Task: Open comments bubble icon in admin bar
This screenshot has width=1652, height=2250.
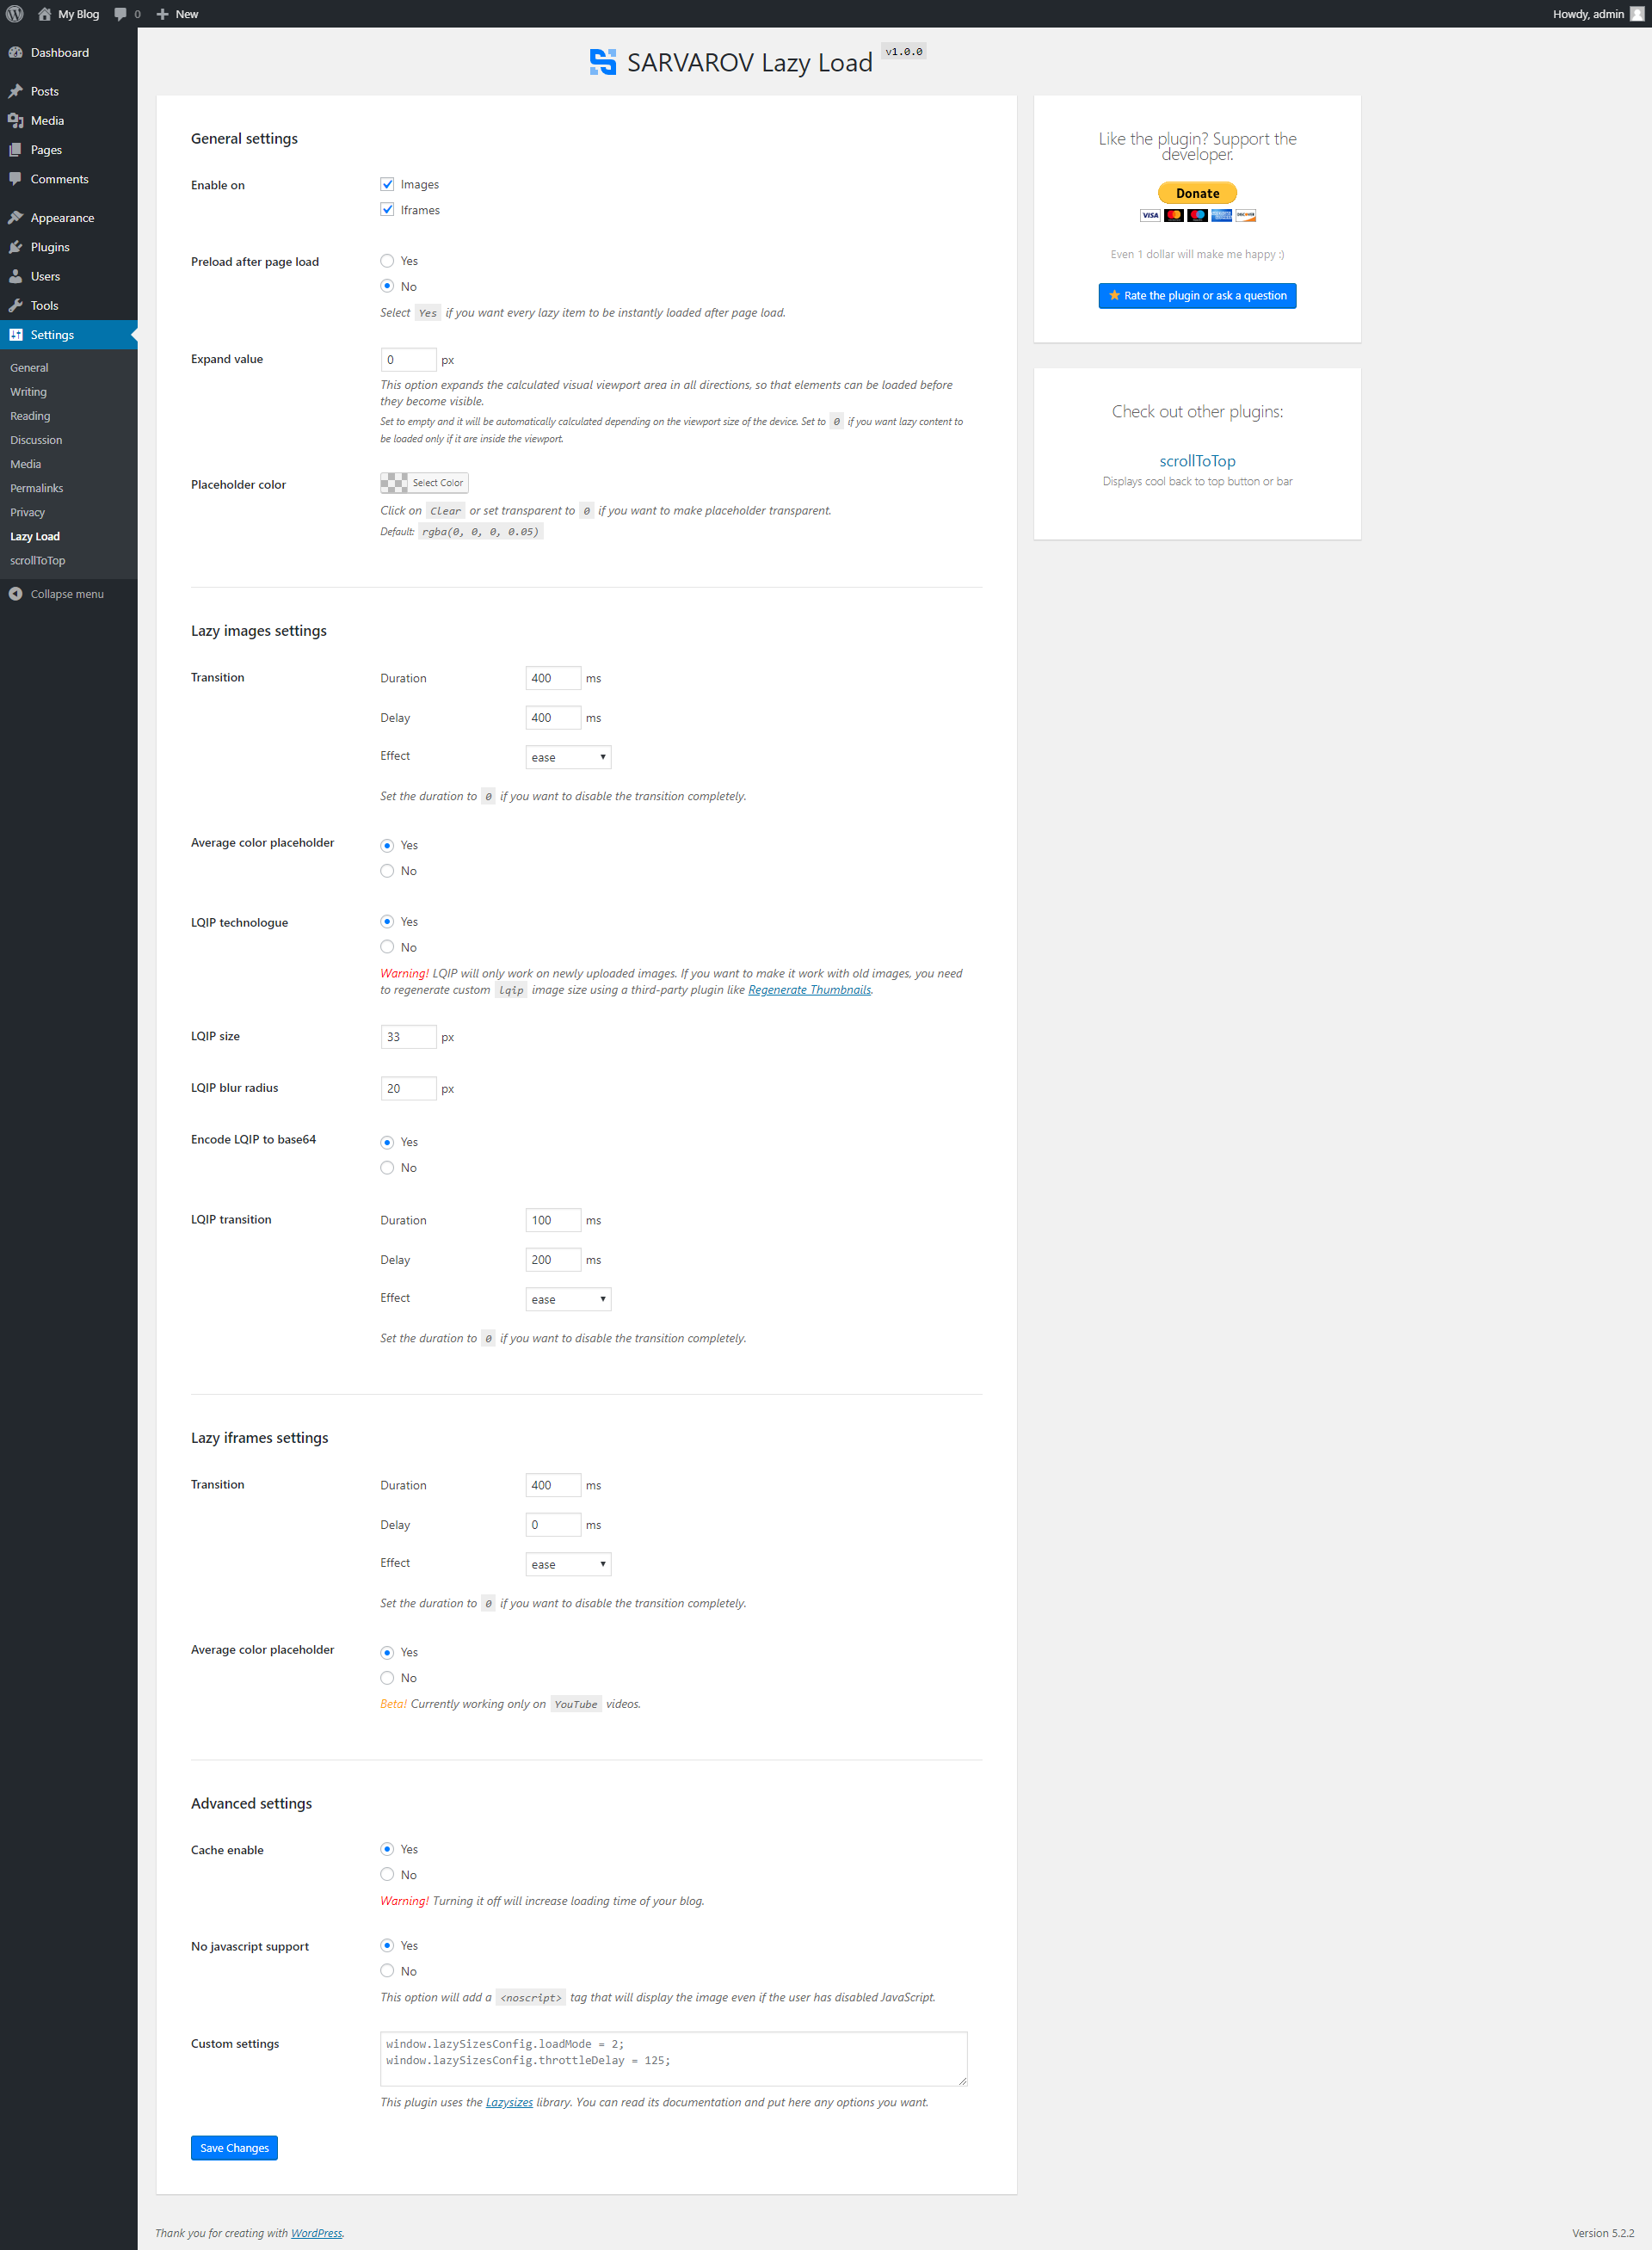Action: coord(121,14)
